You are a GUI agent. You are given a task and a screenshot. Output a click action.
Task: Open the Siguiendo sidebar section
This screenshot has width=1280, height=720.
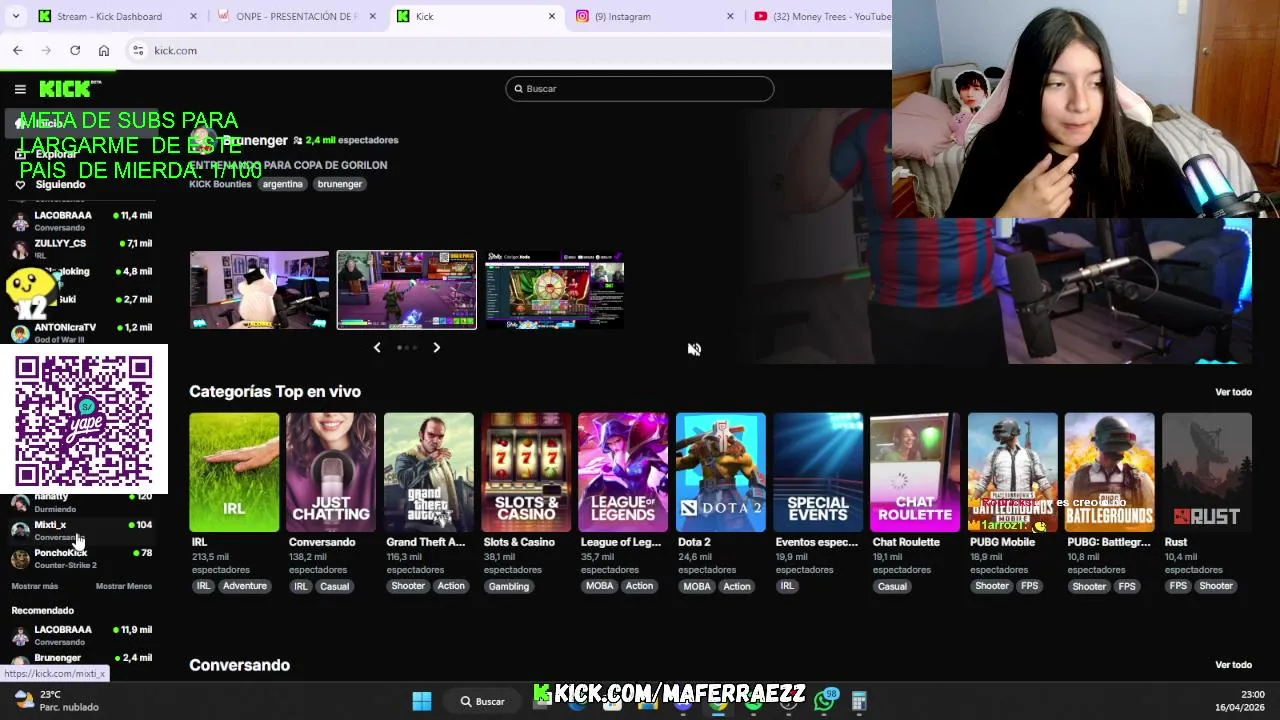(60, 184)
